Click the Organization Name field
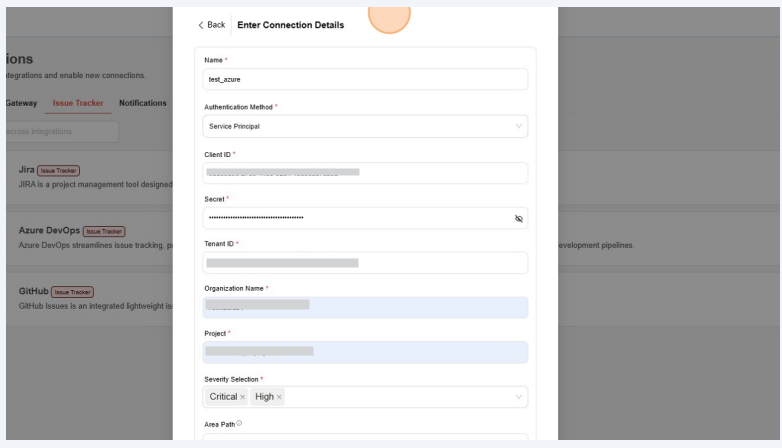The height and width of the screenshot is (448, 782). pos(365,307)
